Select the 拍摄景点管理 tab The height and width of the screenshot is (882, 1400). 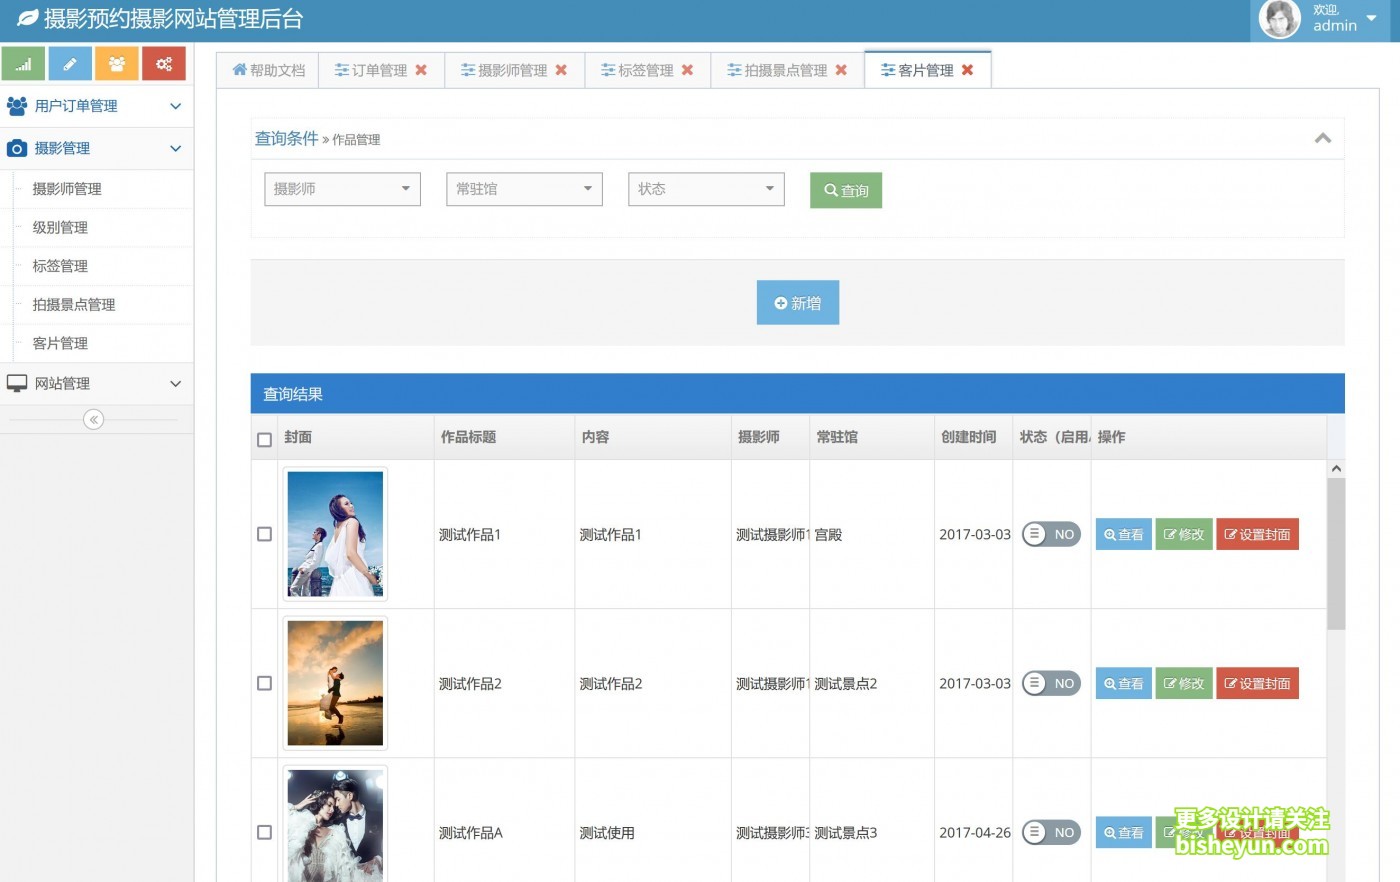click(786, 70)
